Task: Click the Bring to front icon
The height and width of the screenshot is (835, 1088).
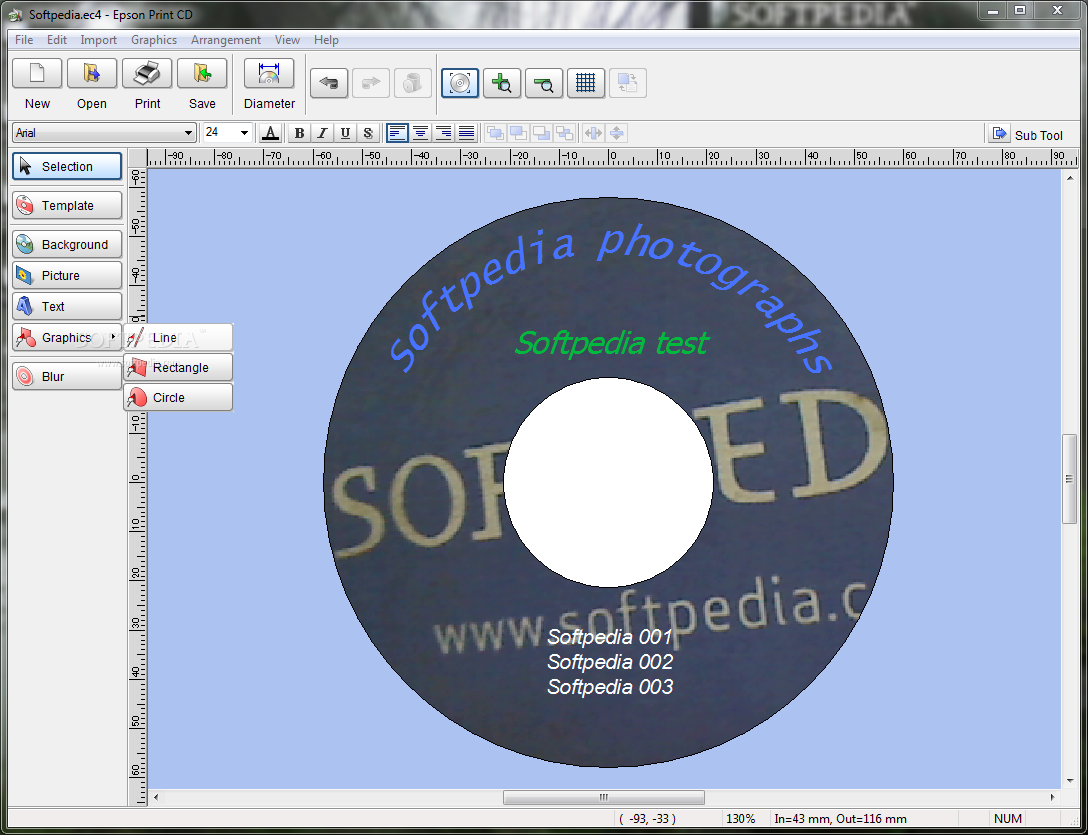Action: [x=495, y=133]
